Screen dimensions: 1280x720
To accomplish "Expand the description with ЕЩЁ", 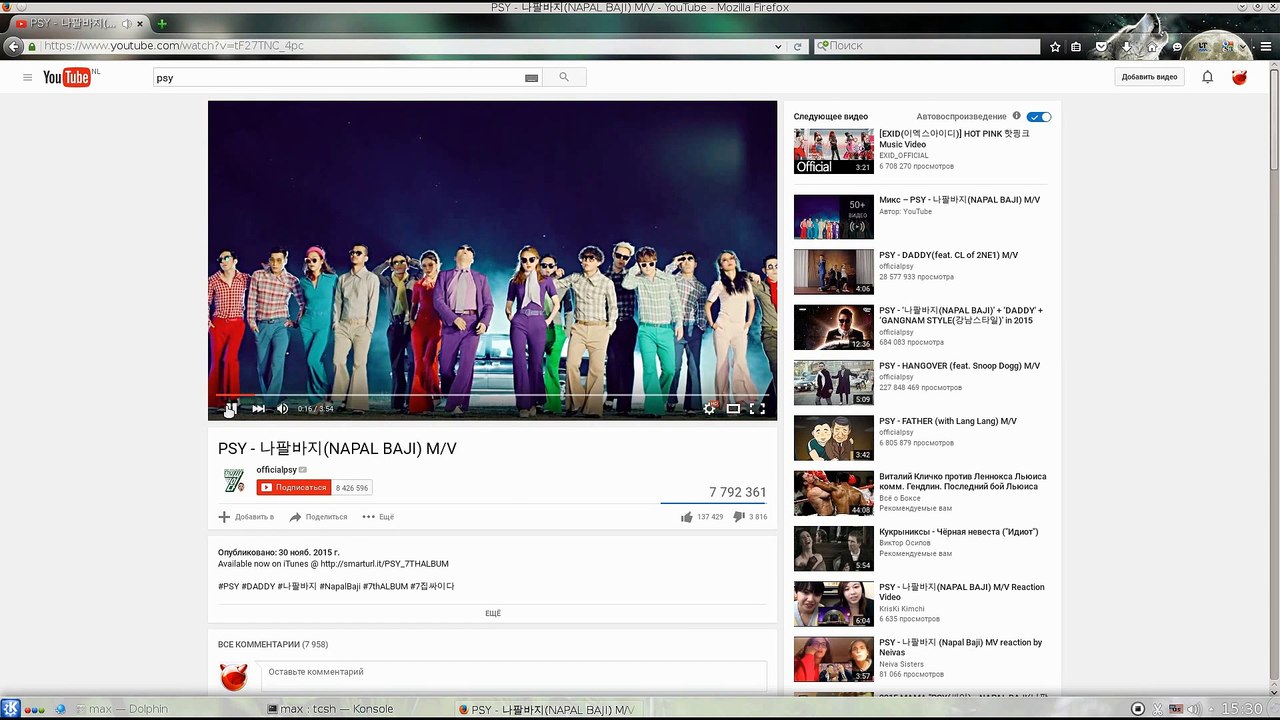I will 493,613.
